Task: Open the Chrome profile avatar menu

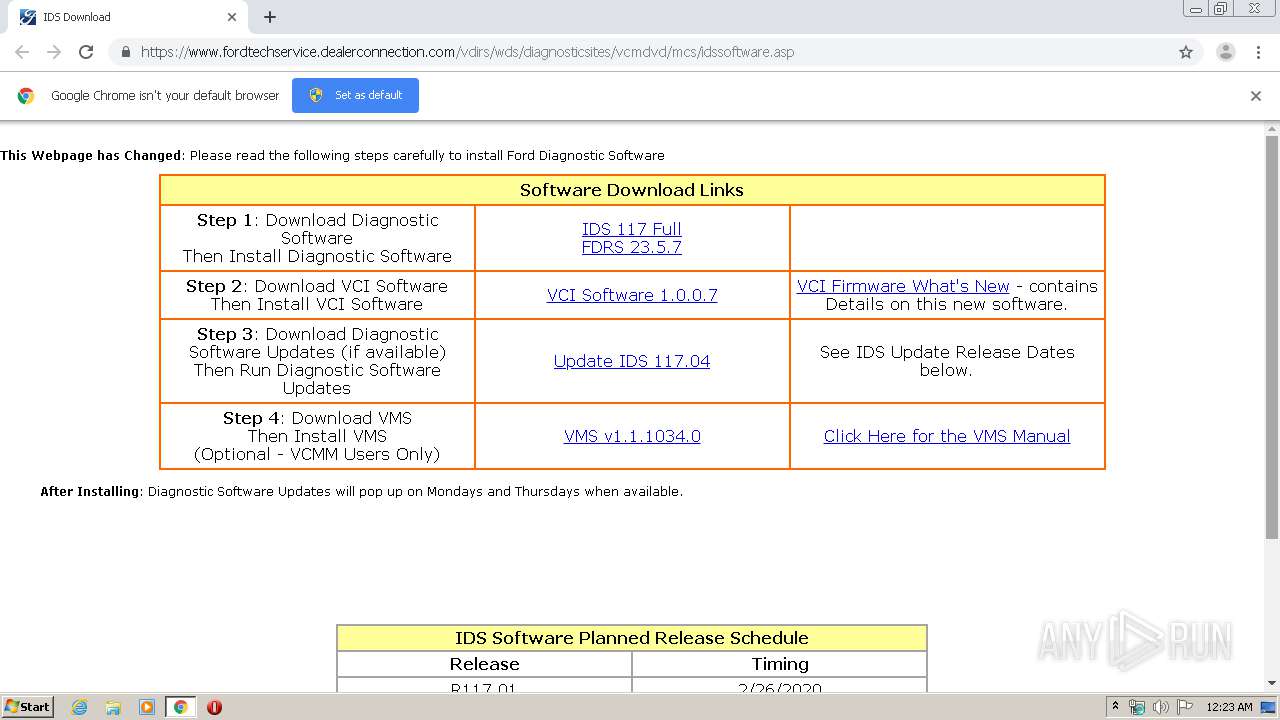Action: 1225,52
